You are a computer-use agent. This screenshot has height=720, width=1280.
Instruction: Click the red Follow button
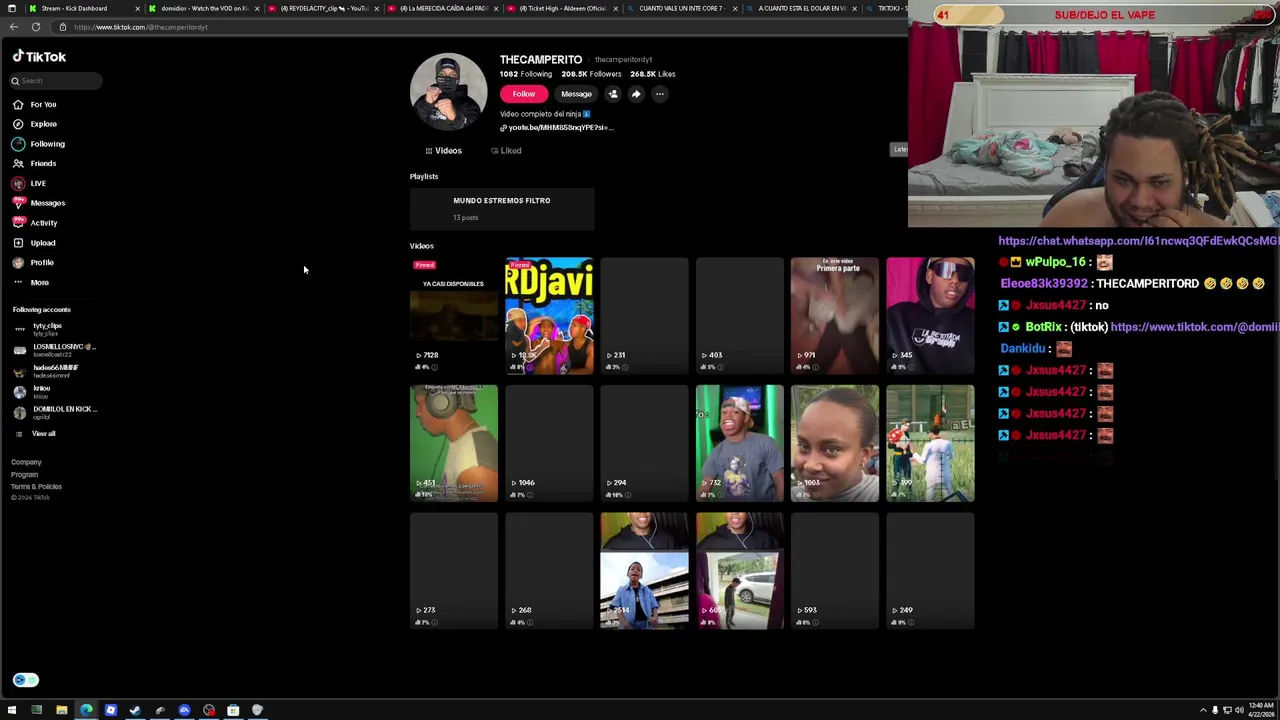point(524,94)
